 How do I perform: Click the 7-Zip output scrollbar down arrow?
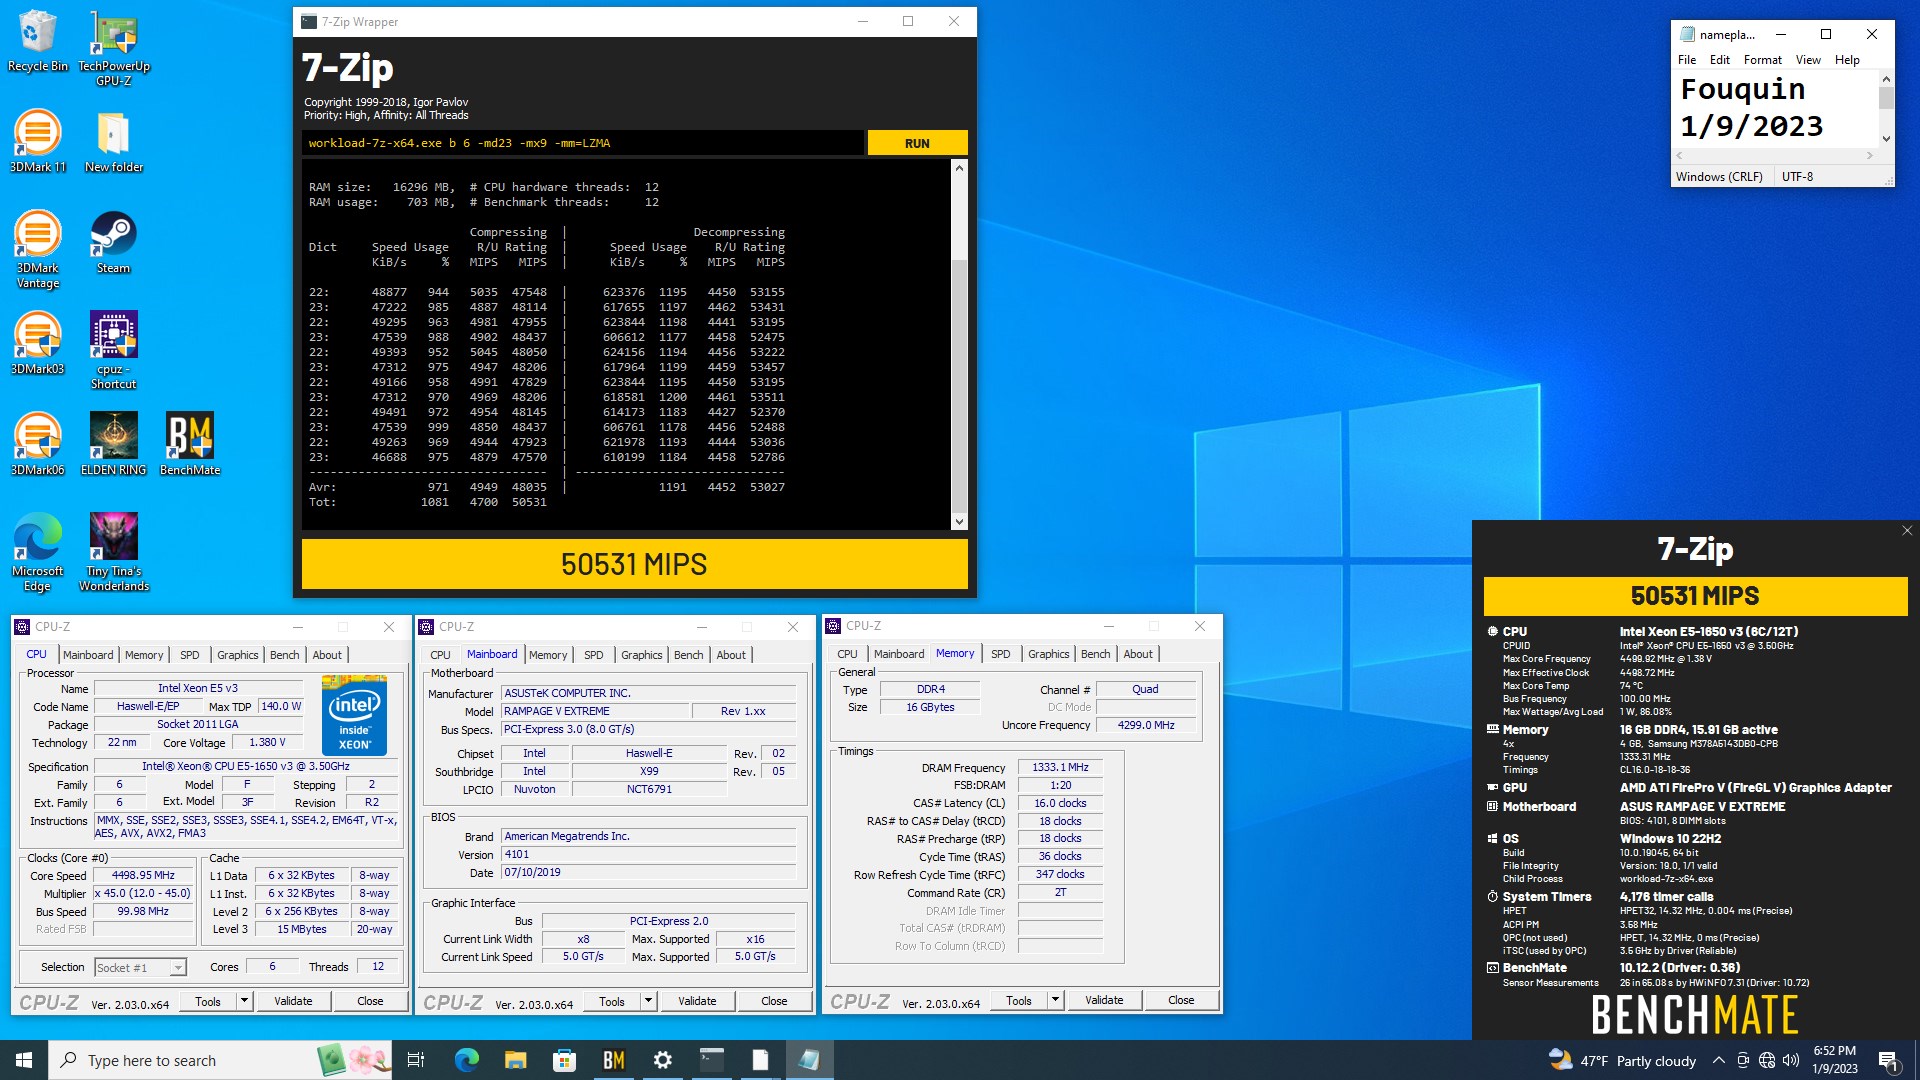(959, 521)
